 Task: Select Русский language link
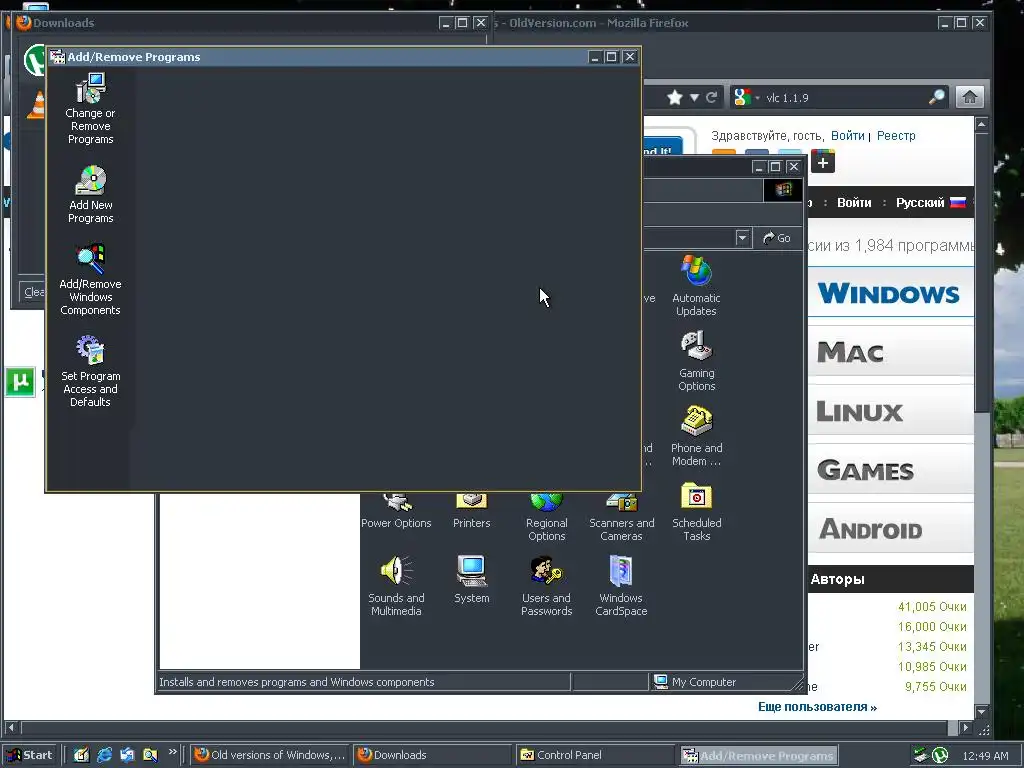tap(920, 202)
